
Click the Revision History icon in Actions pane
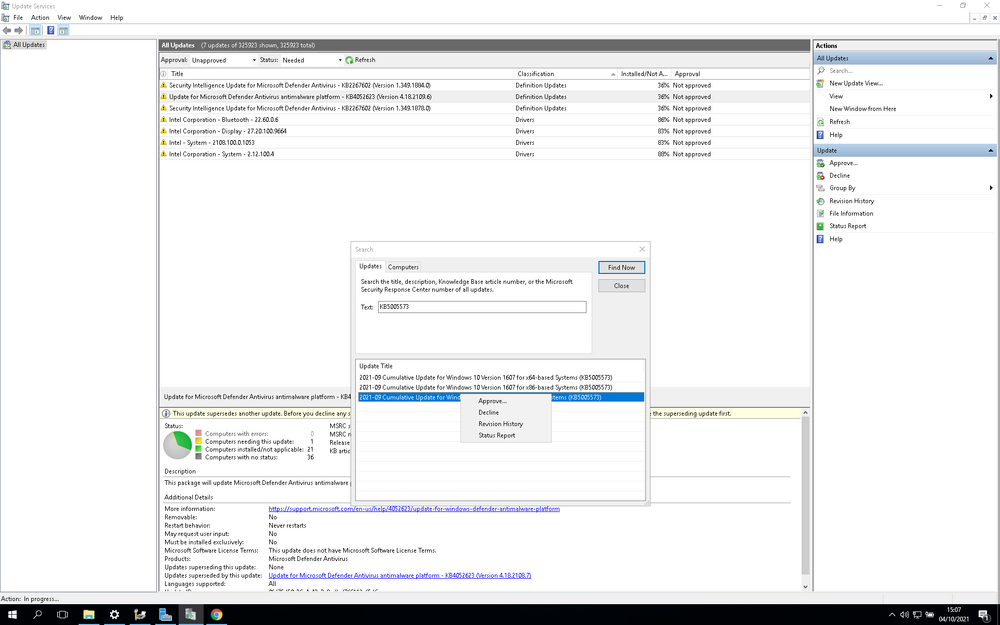821,201
